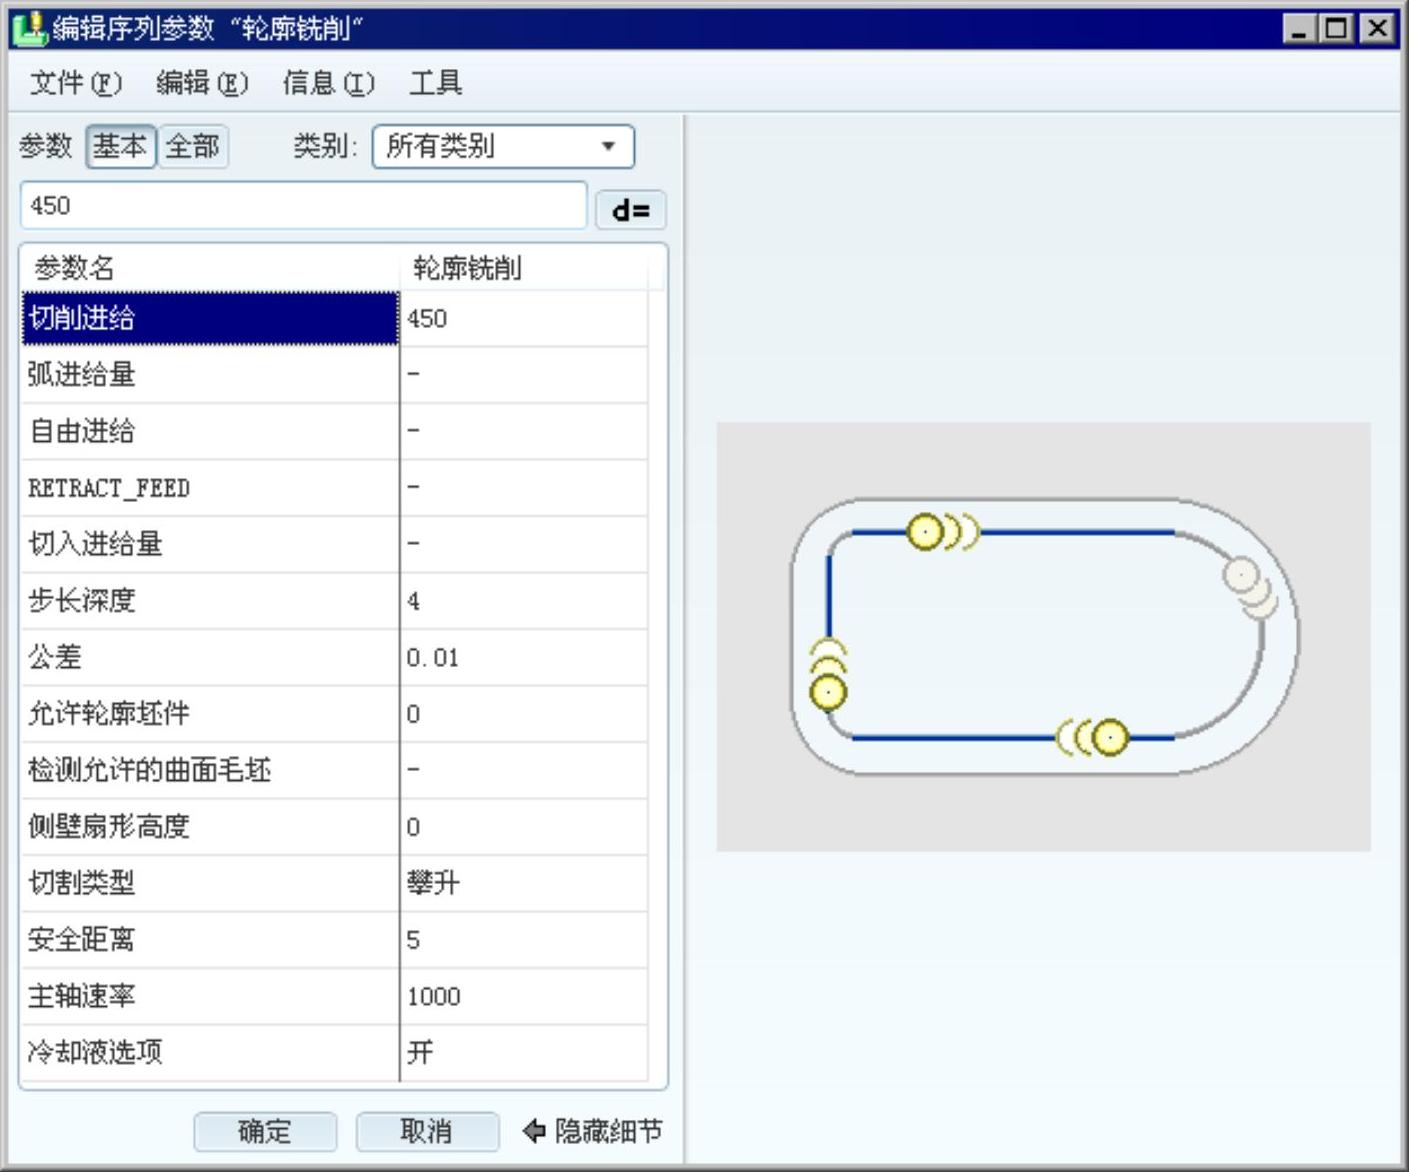Open the 编辑(E) menu
Image resolution: width=1409 pixels, height=1172 pixels.
(202, 83)
